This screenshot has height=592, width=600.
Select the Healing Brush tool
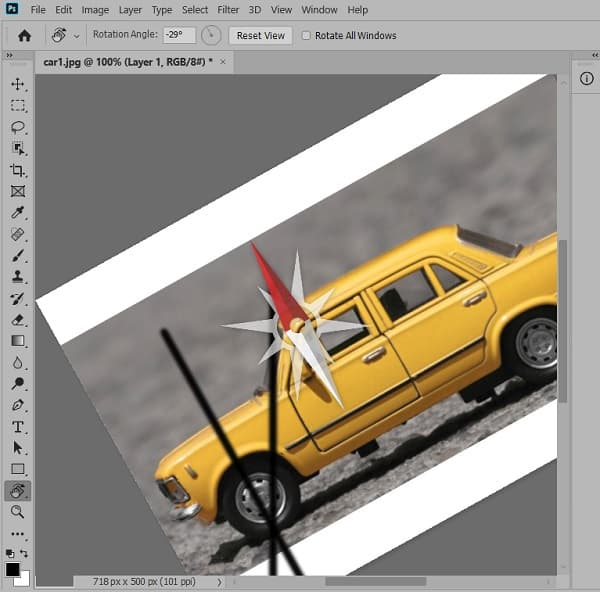18,234
